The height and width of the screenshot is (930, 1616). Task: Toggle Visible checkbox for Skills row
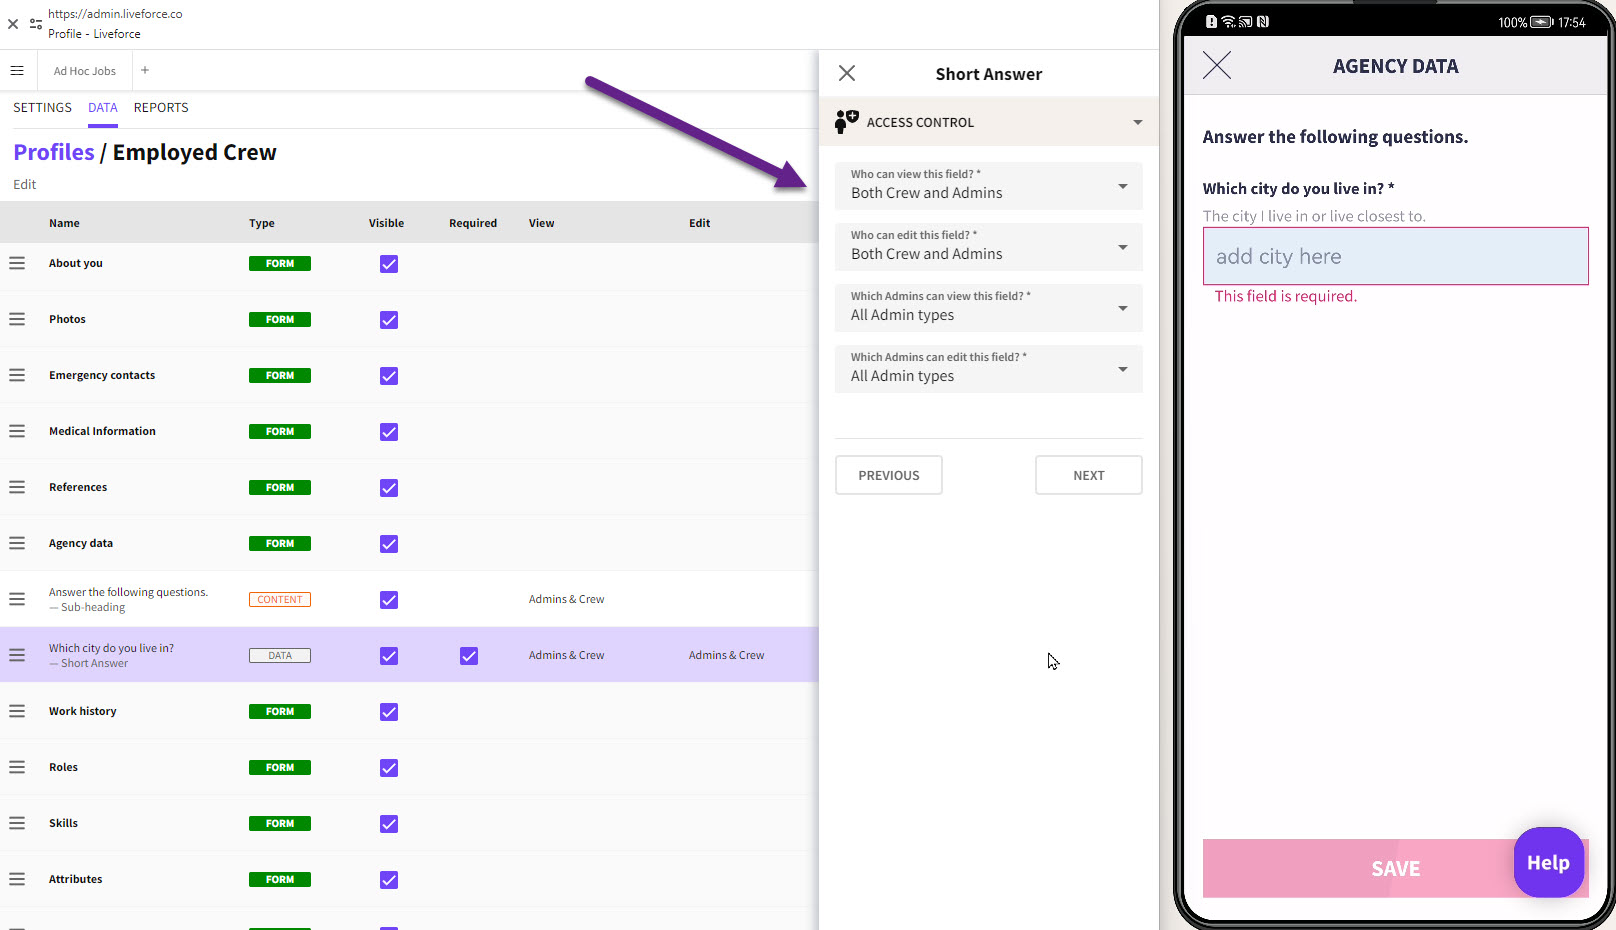[389, 824]
